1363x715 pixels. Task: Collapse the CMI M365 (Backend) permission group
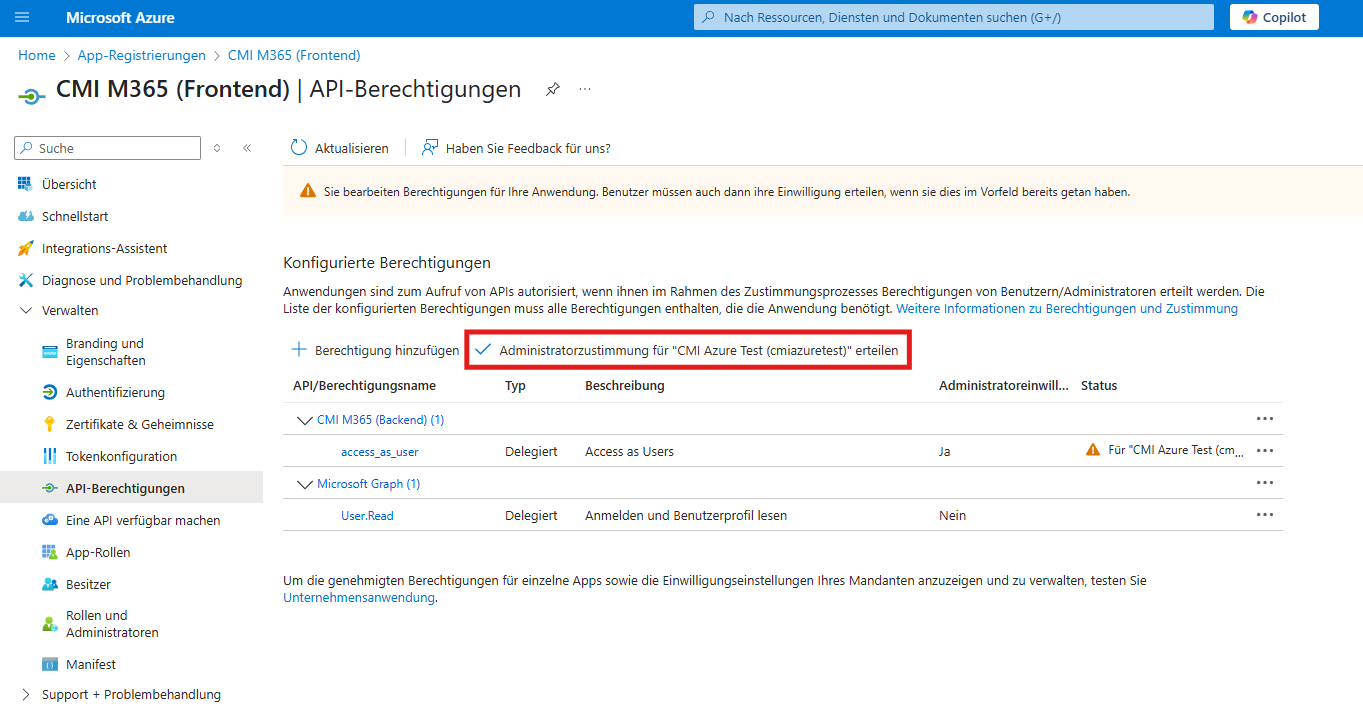tap(306, 419)
